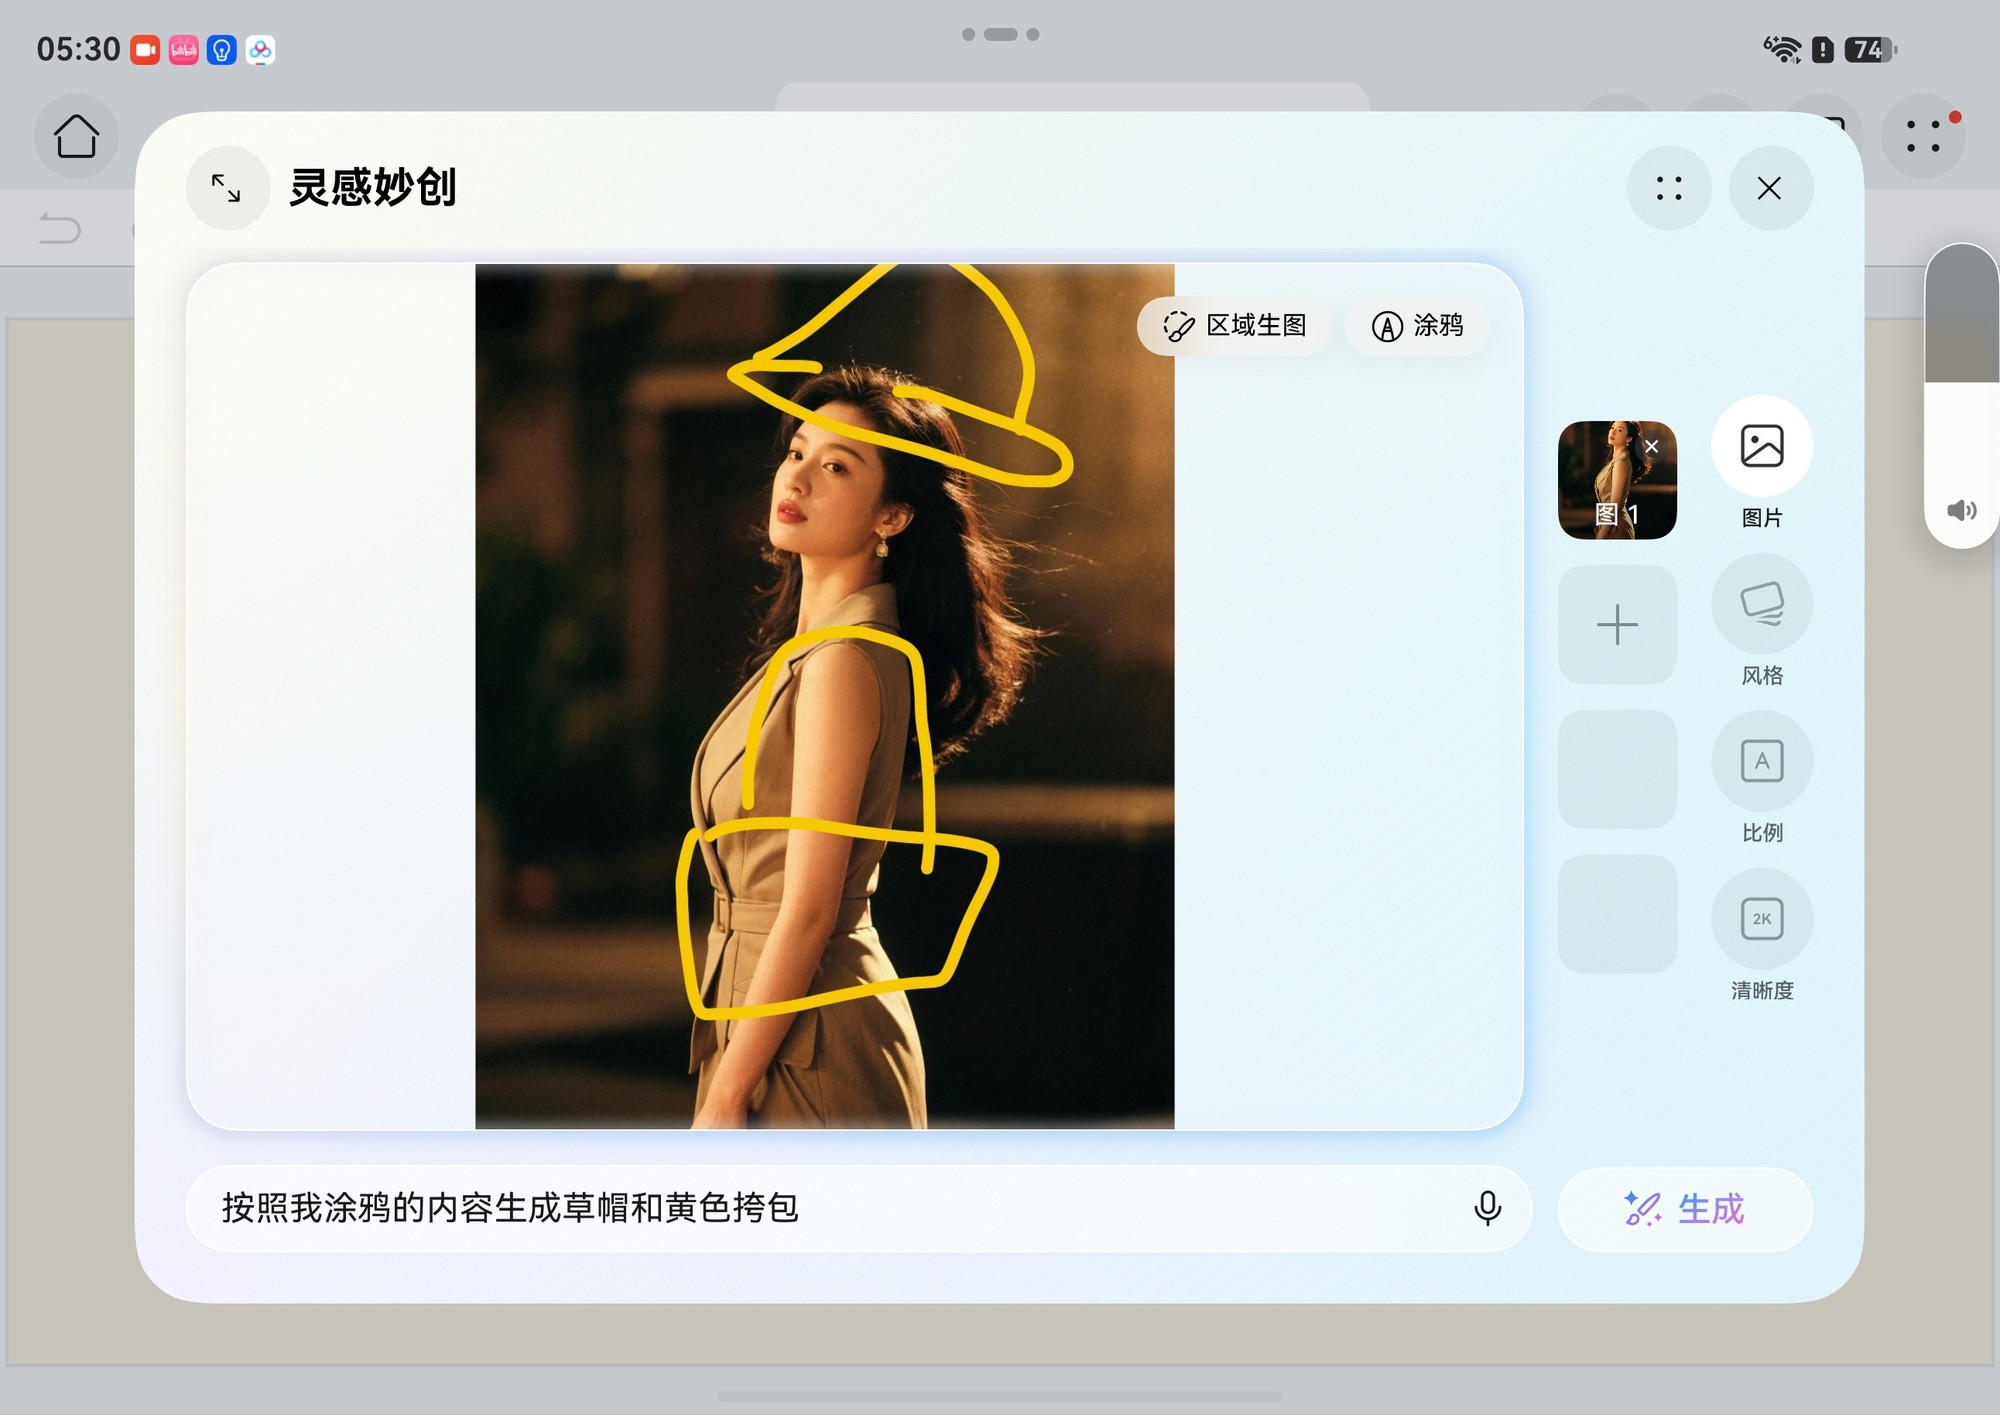2000x1415 pixels.
Task: Switch to 区域生图 mode
Action: pyautogui.click(x=1235, y=325)
